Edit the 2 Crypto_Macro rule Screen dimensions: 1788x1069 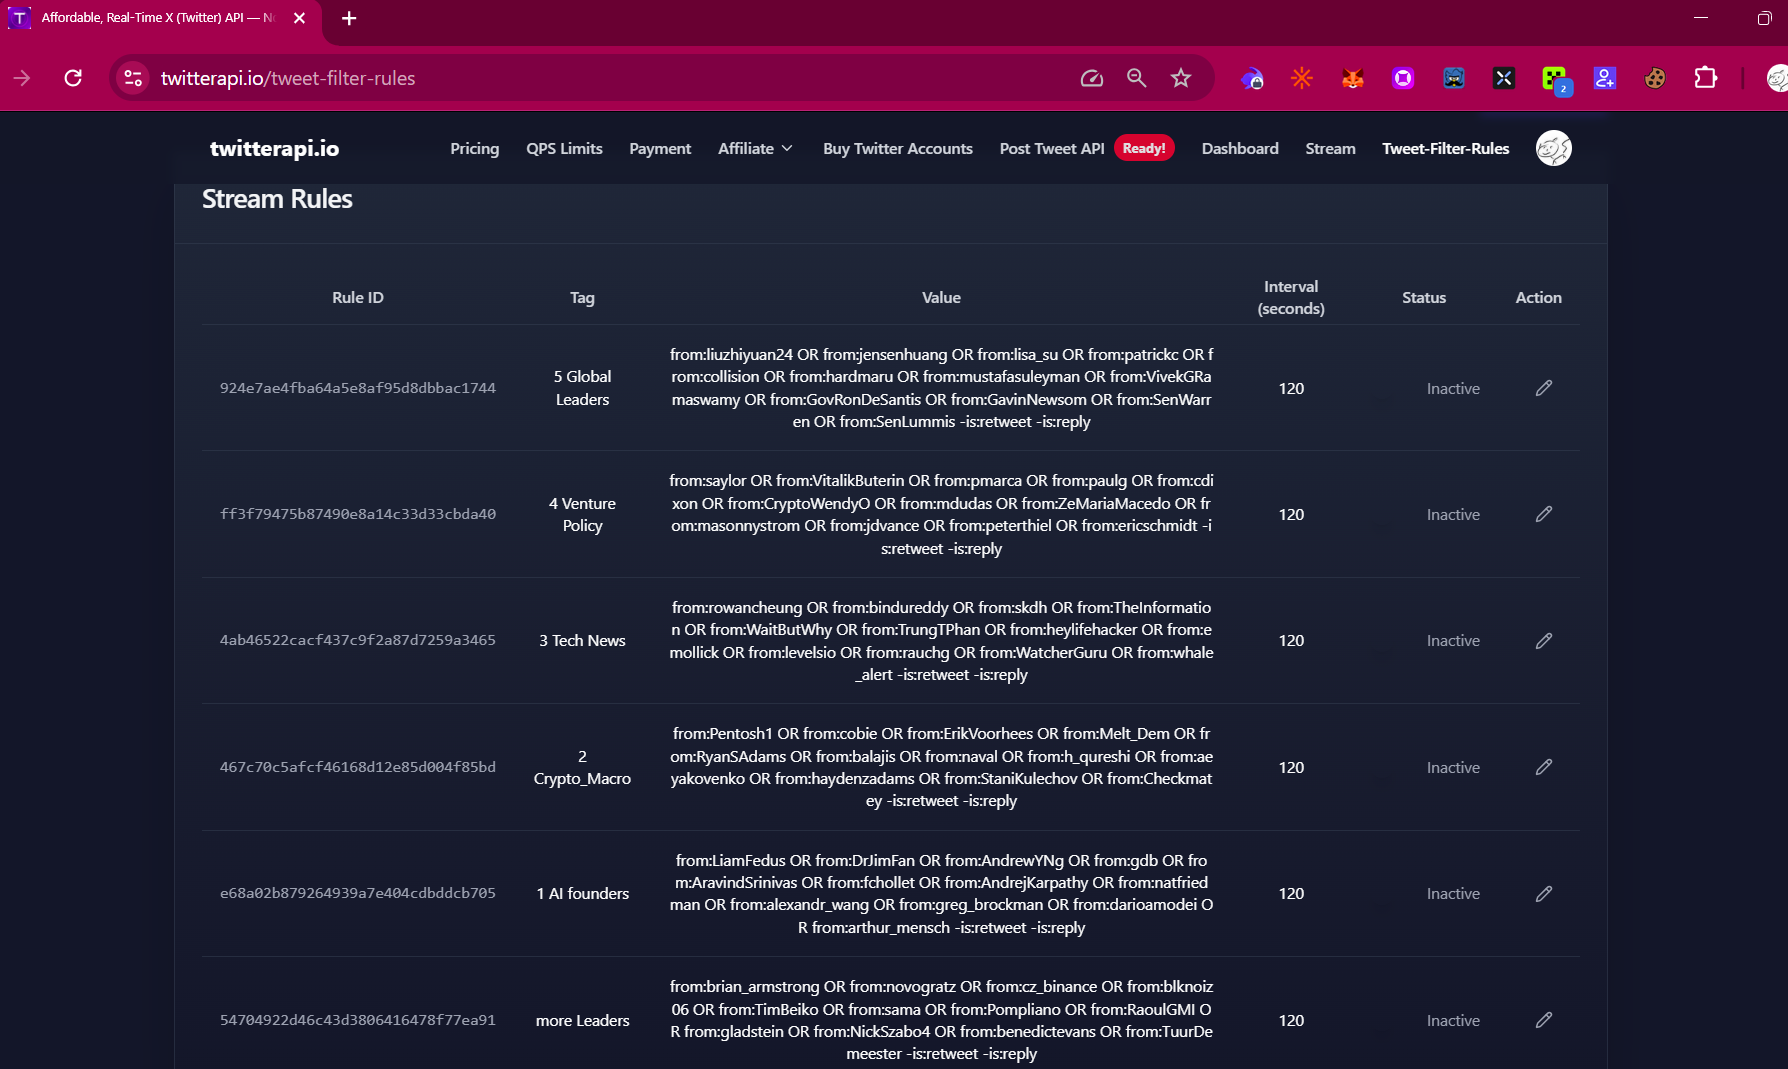1544,767
